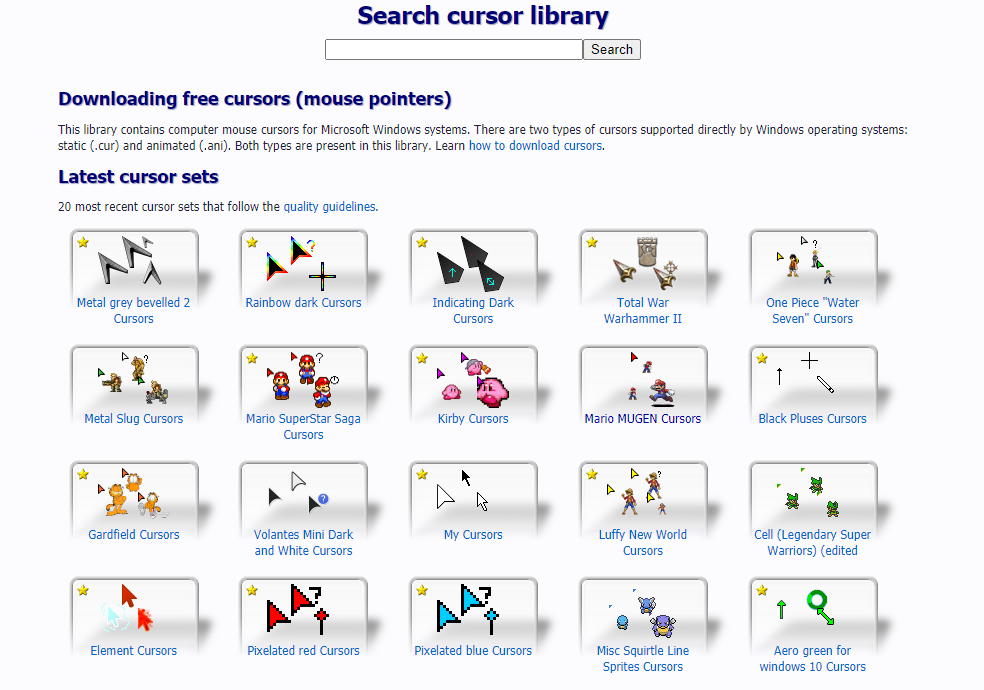Click the One Piece Water Seven preview image

[x=804, y=260]
